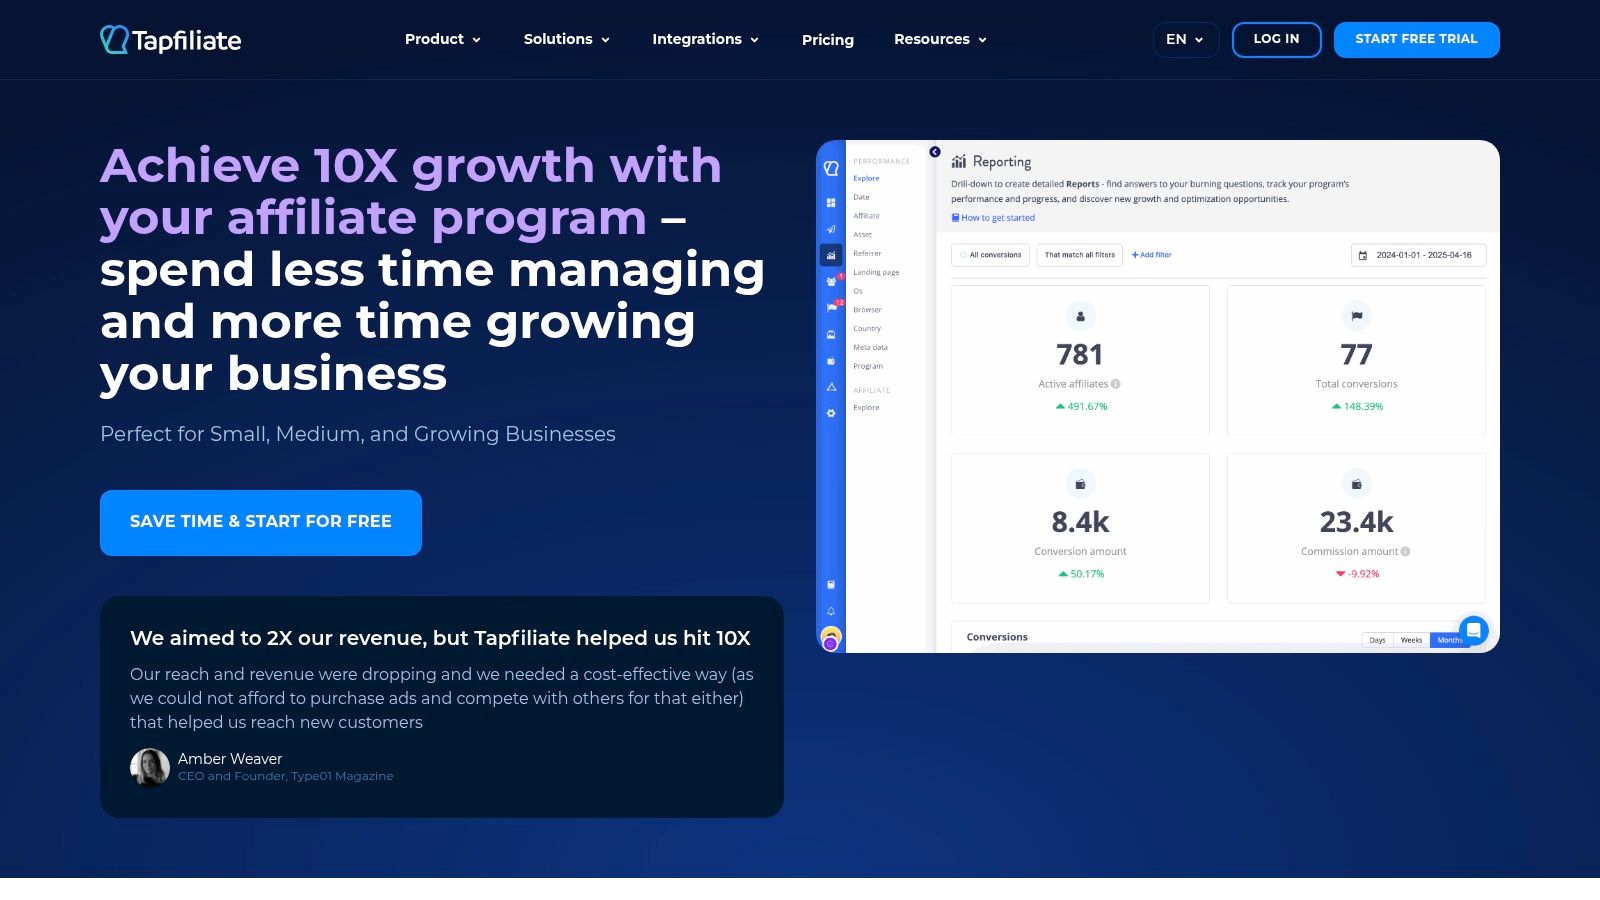Open the EN language selector

click(1185, 39)
